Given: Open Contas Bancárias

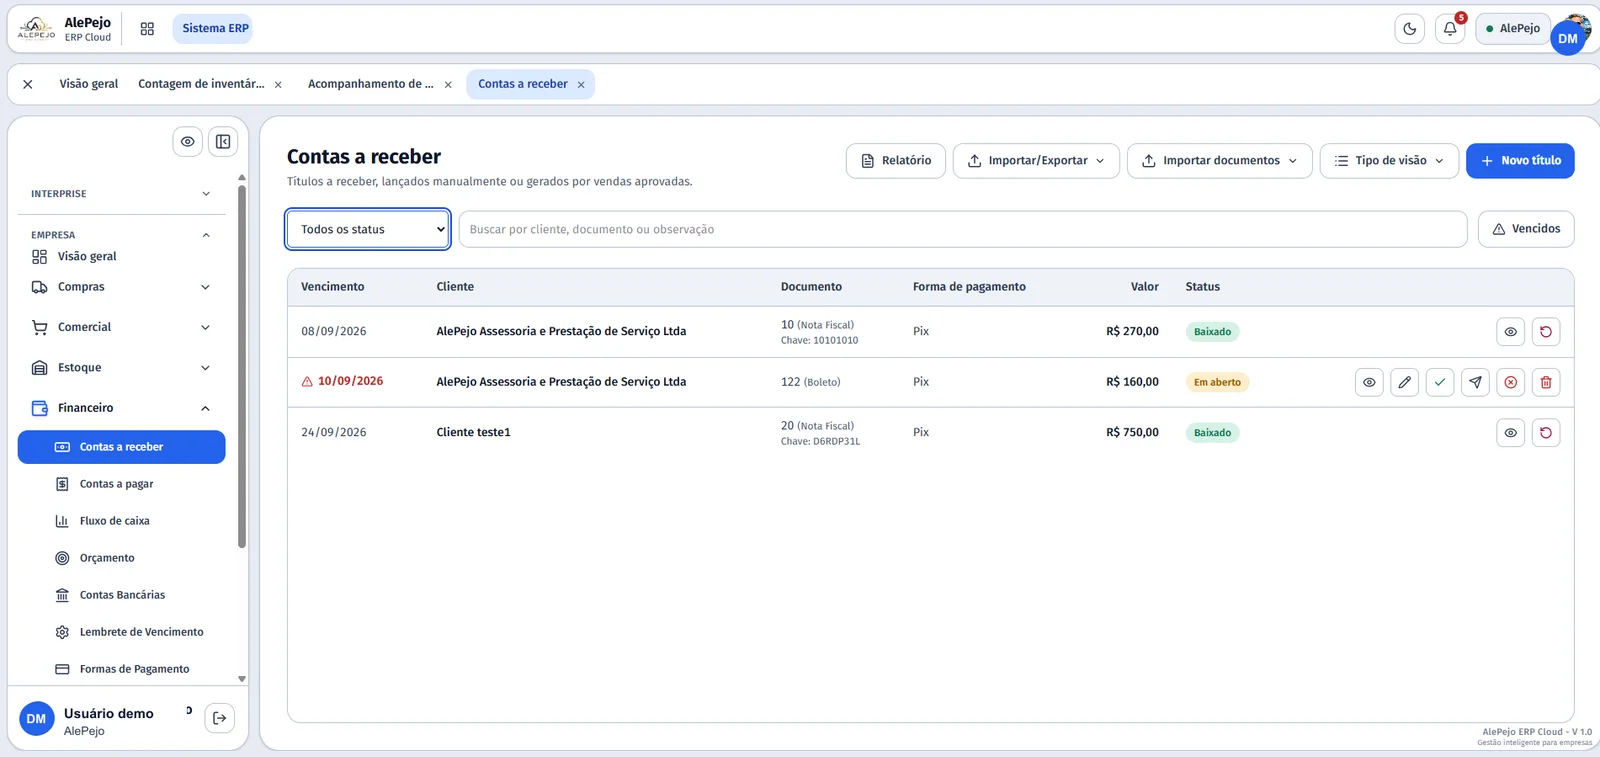Looking at the screenshot, I should (121, 595).
